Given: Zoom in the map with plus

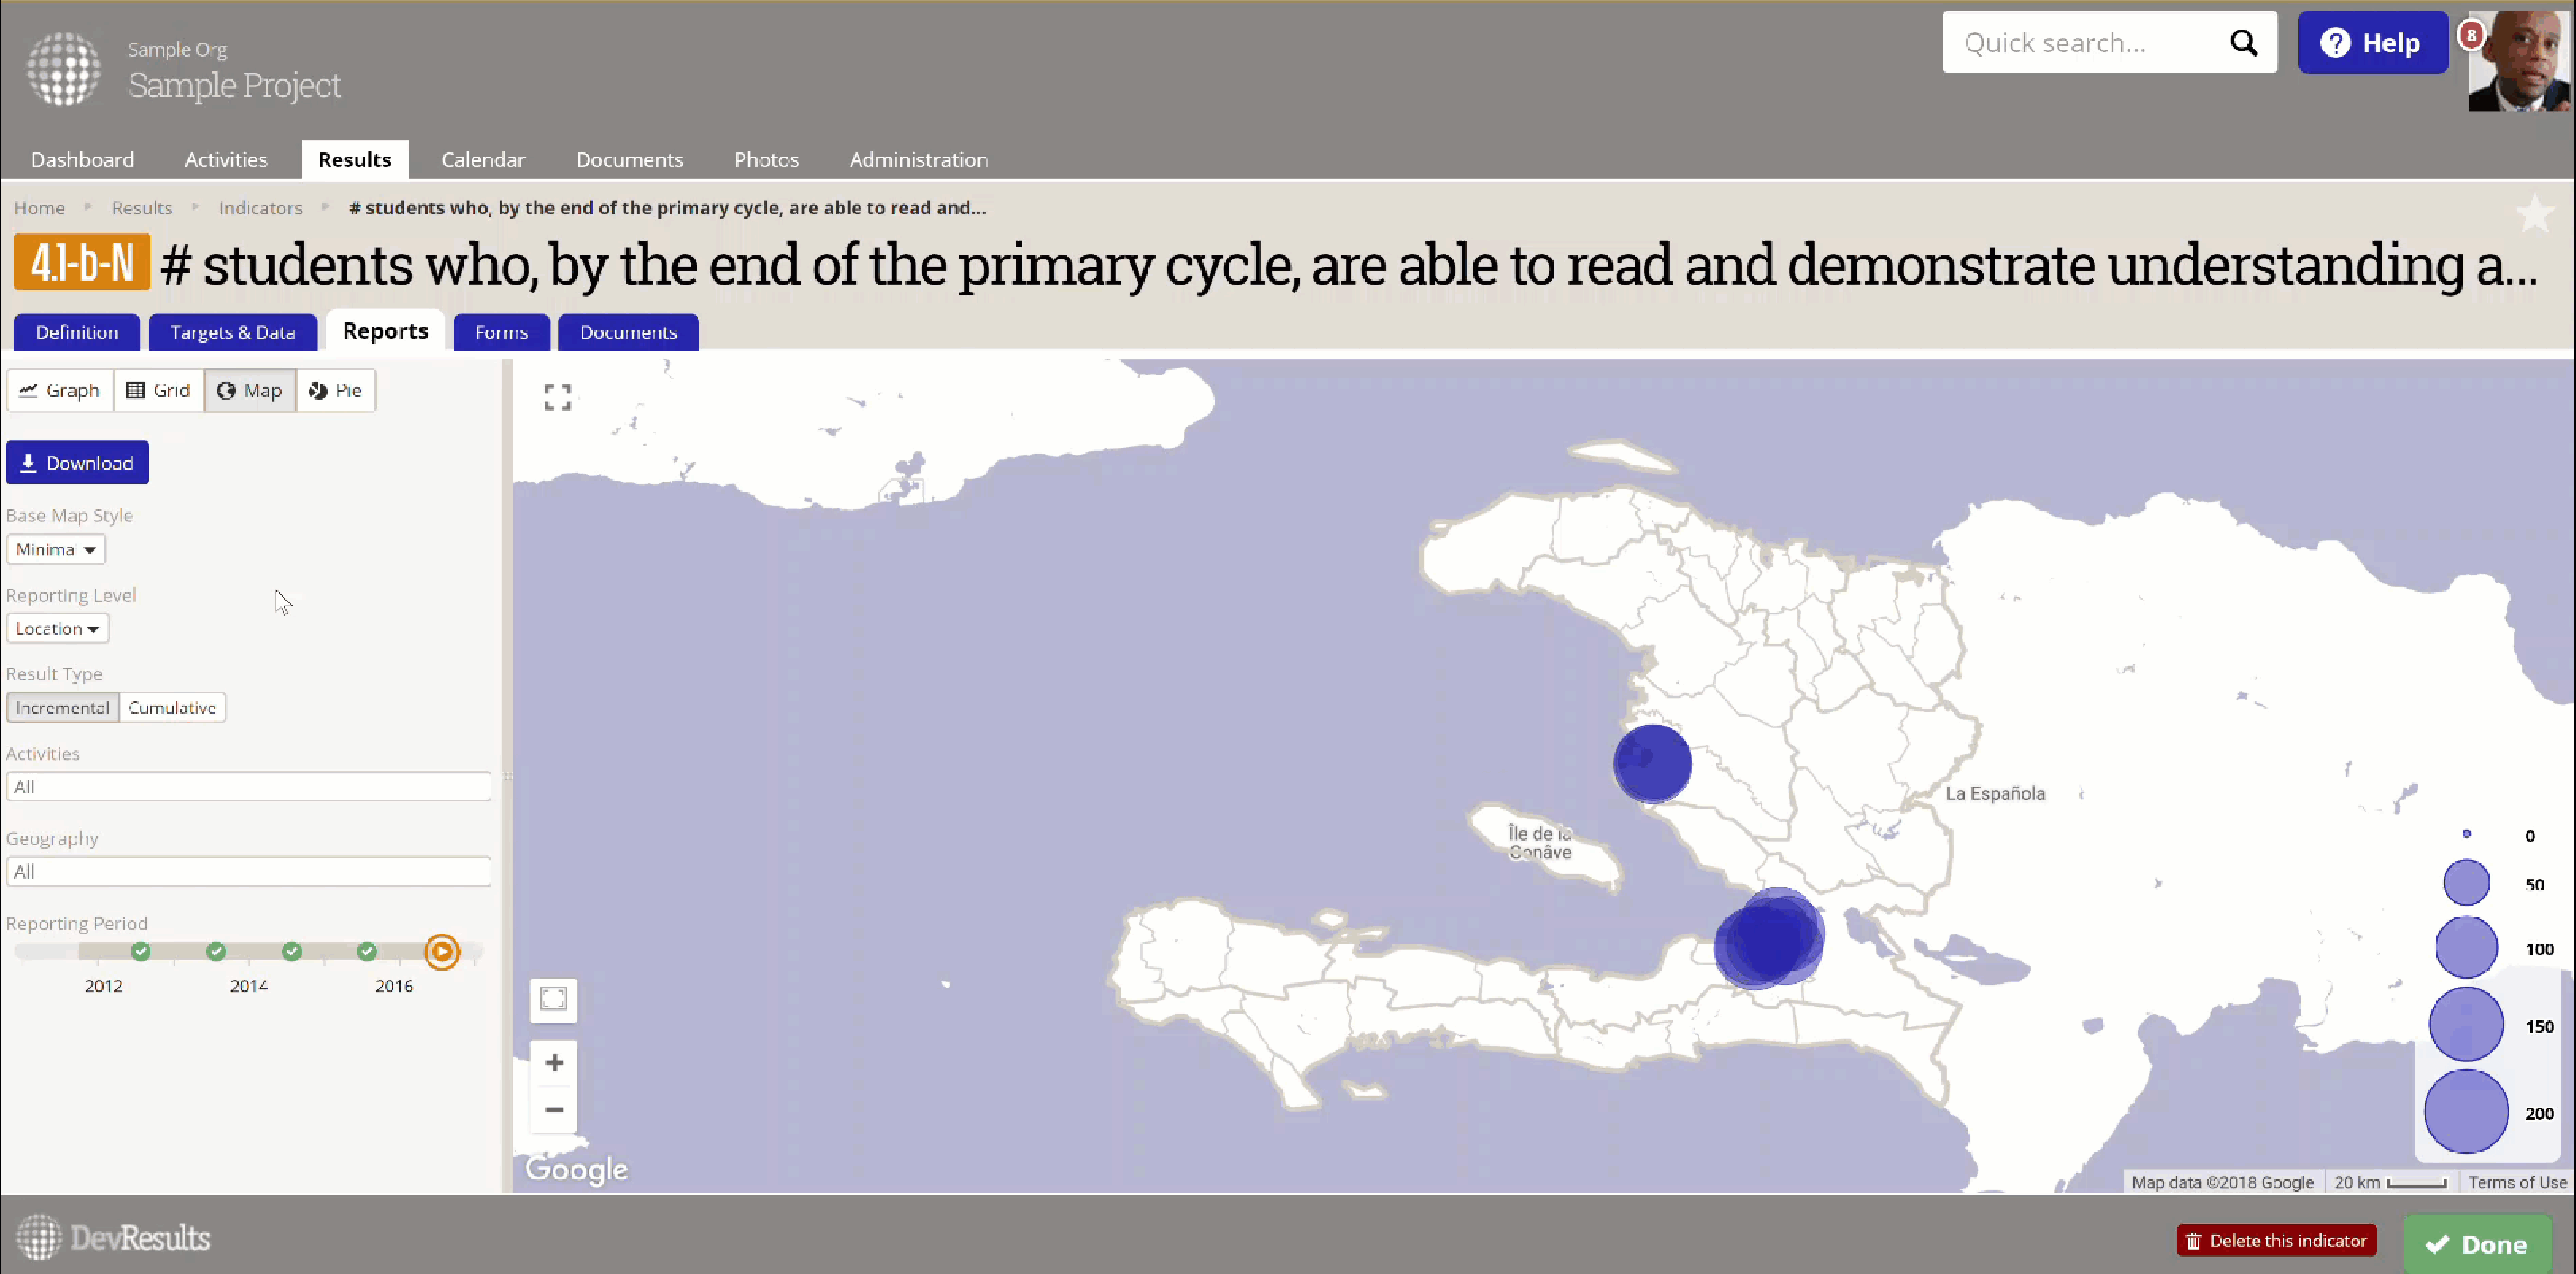Looking at the screenshot, I should (554, 1062).
